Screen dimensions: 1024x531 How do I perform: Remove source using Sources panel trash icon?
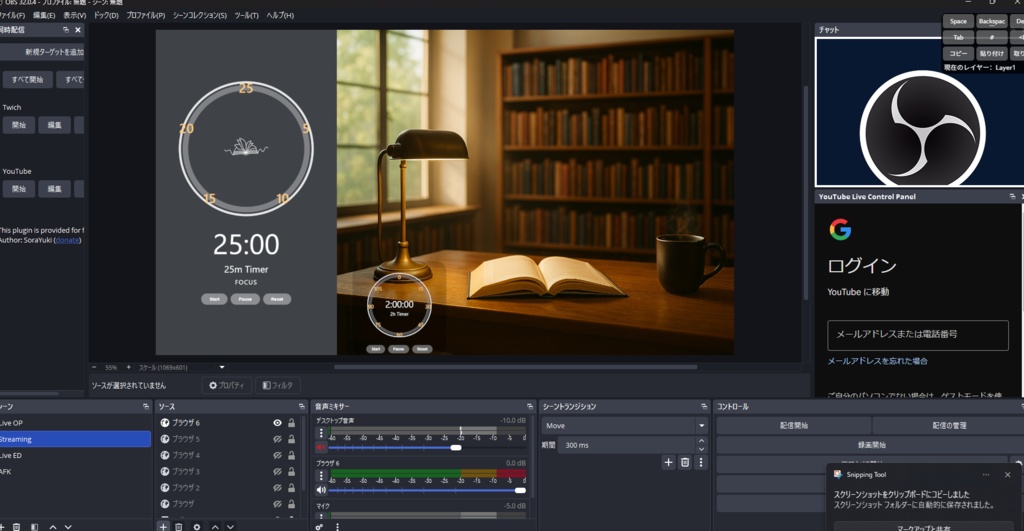click(x=178, y=526)
